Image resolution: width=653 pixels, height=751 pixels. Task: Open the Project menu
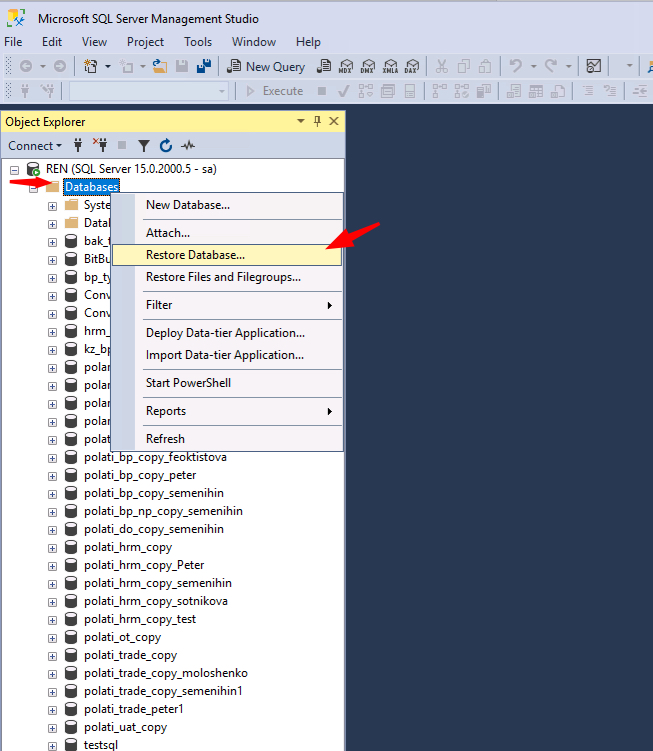[x=145, y=42]
